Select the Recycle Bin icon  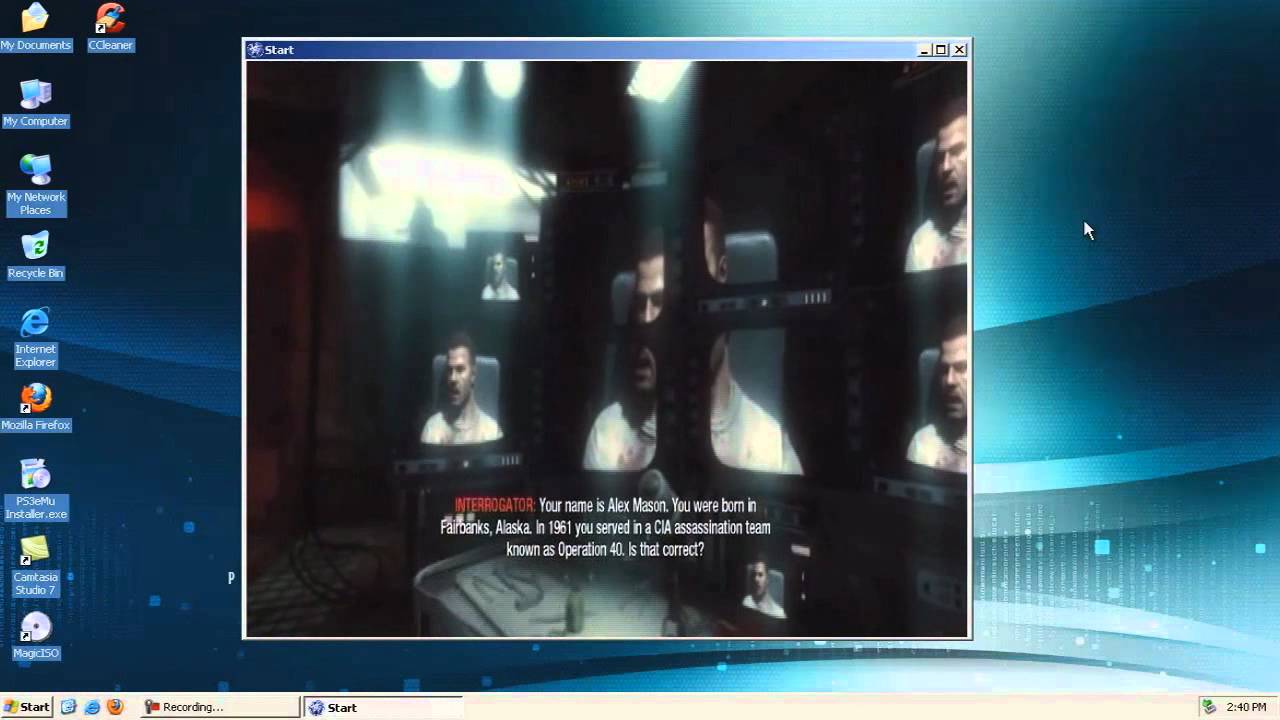pyautogui.click(x=35, y=255)
